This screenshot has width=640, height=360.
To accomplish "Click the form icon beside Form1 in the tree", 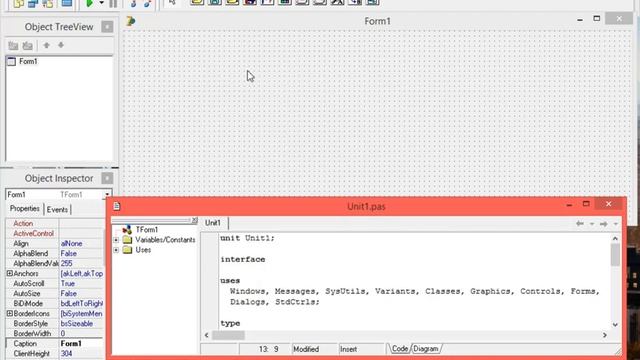I will tap(11, 62).
